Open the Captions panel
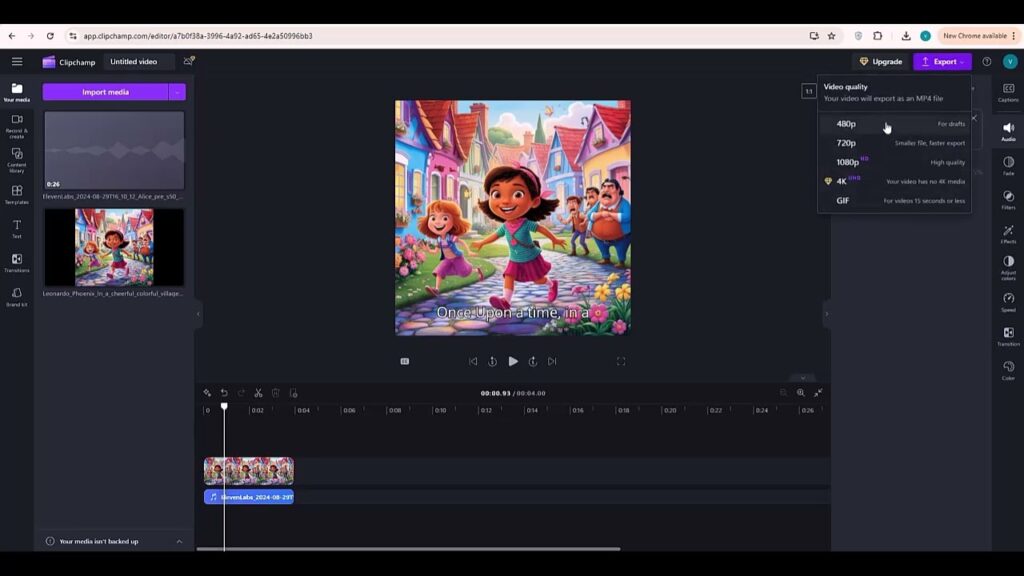 tap(1008, 93)
